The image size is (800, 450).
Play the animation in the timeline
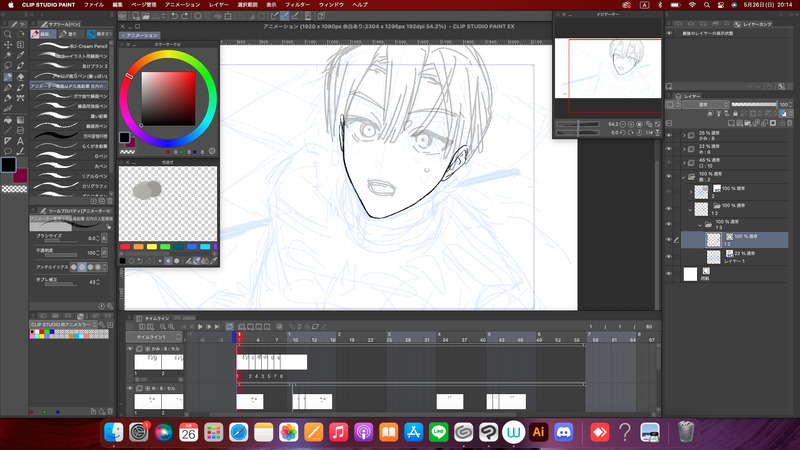[x=201, y=327]
